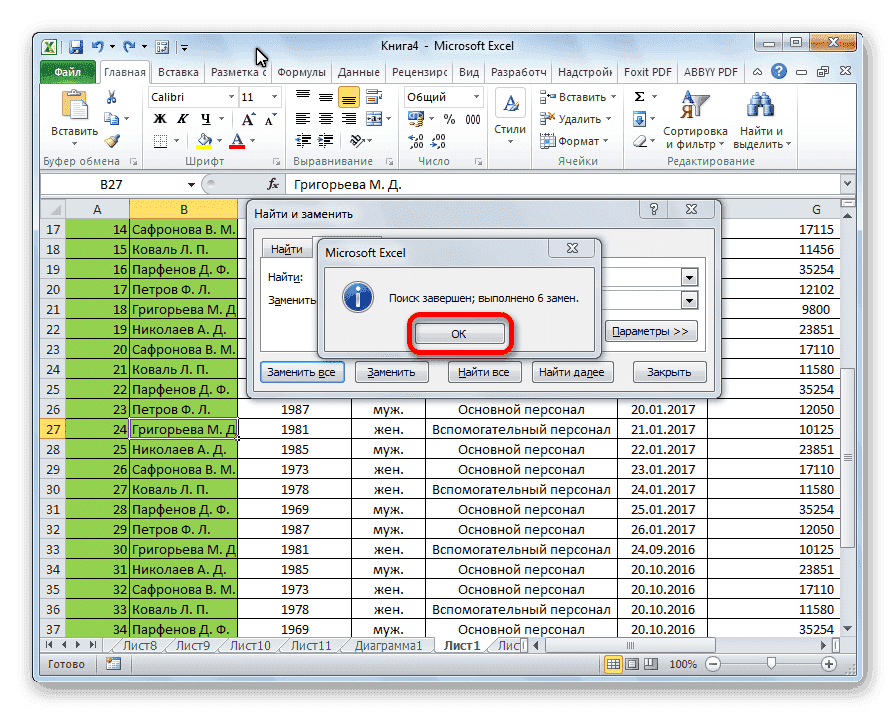Toggle italic formatting on selected text
The width and height of the screenshot is (896, 715).
pos(183,118)
